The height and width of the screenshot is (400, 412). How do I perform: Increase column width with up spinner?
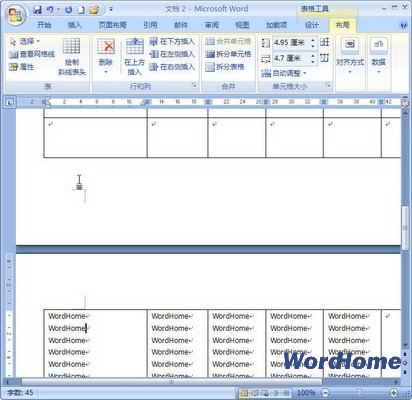[313, 56]
